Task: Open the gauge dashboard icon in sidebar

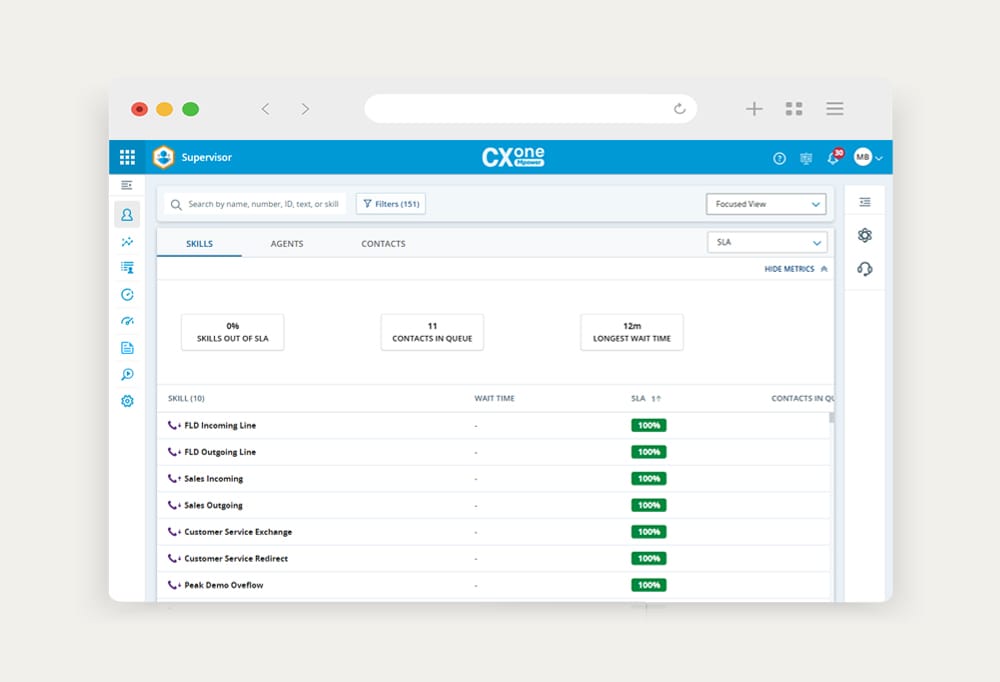Action: [127, 321]
